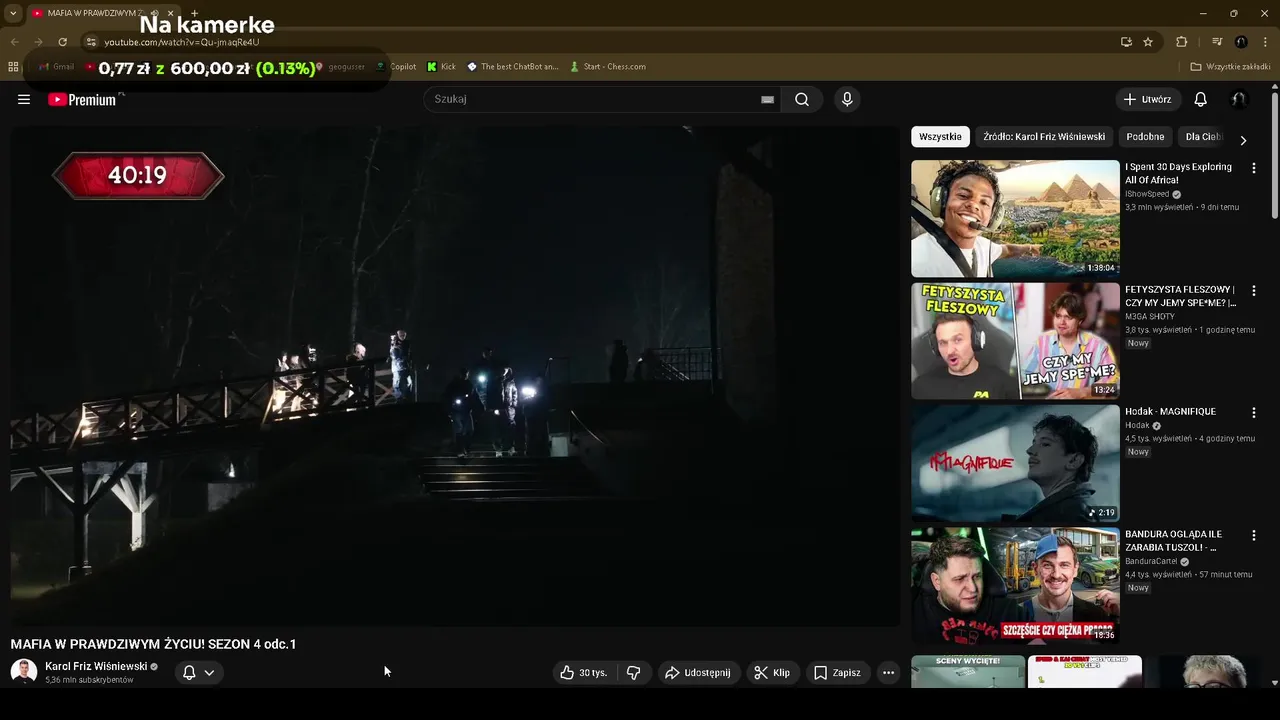Open YouTube account avatar menu
1280x720 pixels.
point(1238,99)
